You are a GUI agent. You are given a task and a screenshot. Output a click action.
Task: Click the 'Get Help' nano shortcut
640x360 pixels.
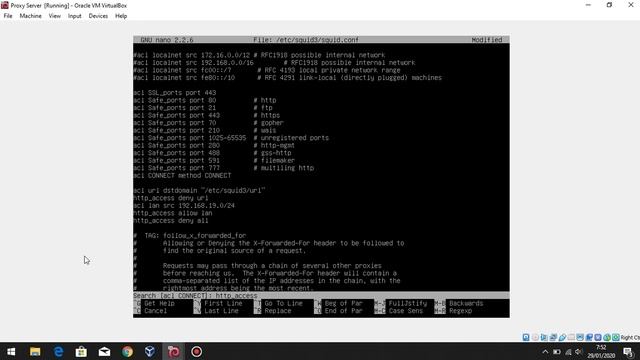[159, 303]
